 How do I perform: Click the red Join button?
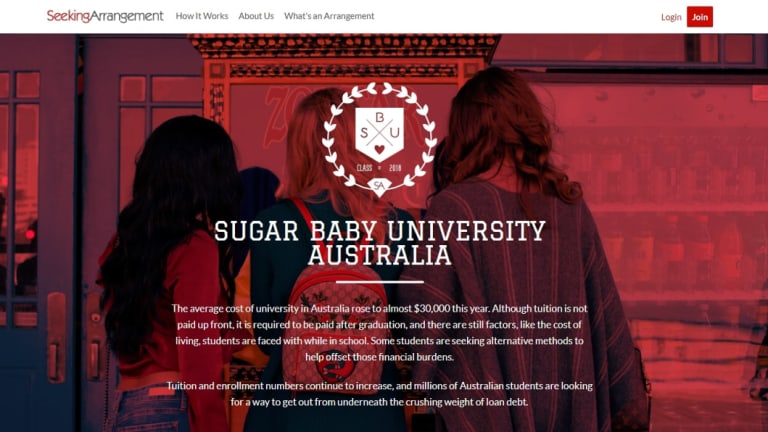pyautogui.click(x=699, y=17)
